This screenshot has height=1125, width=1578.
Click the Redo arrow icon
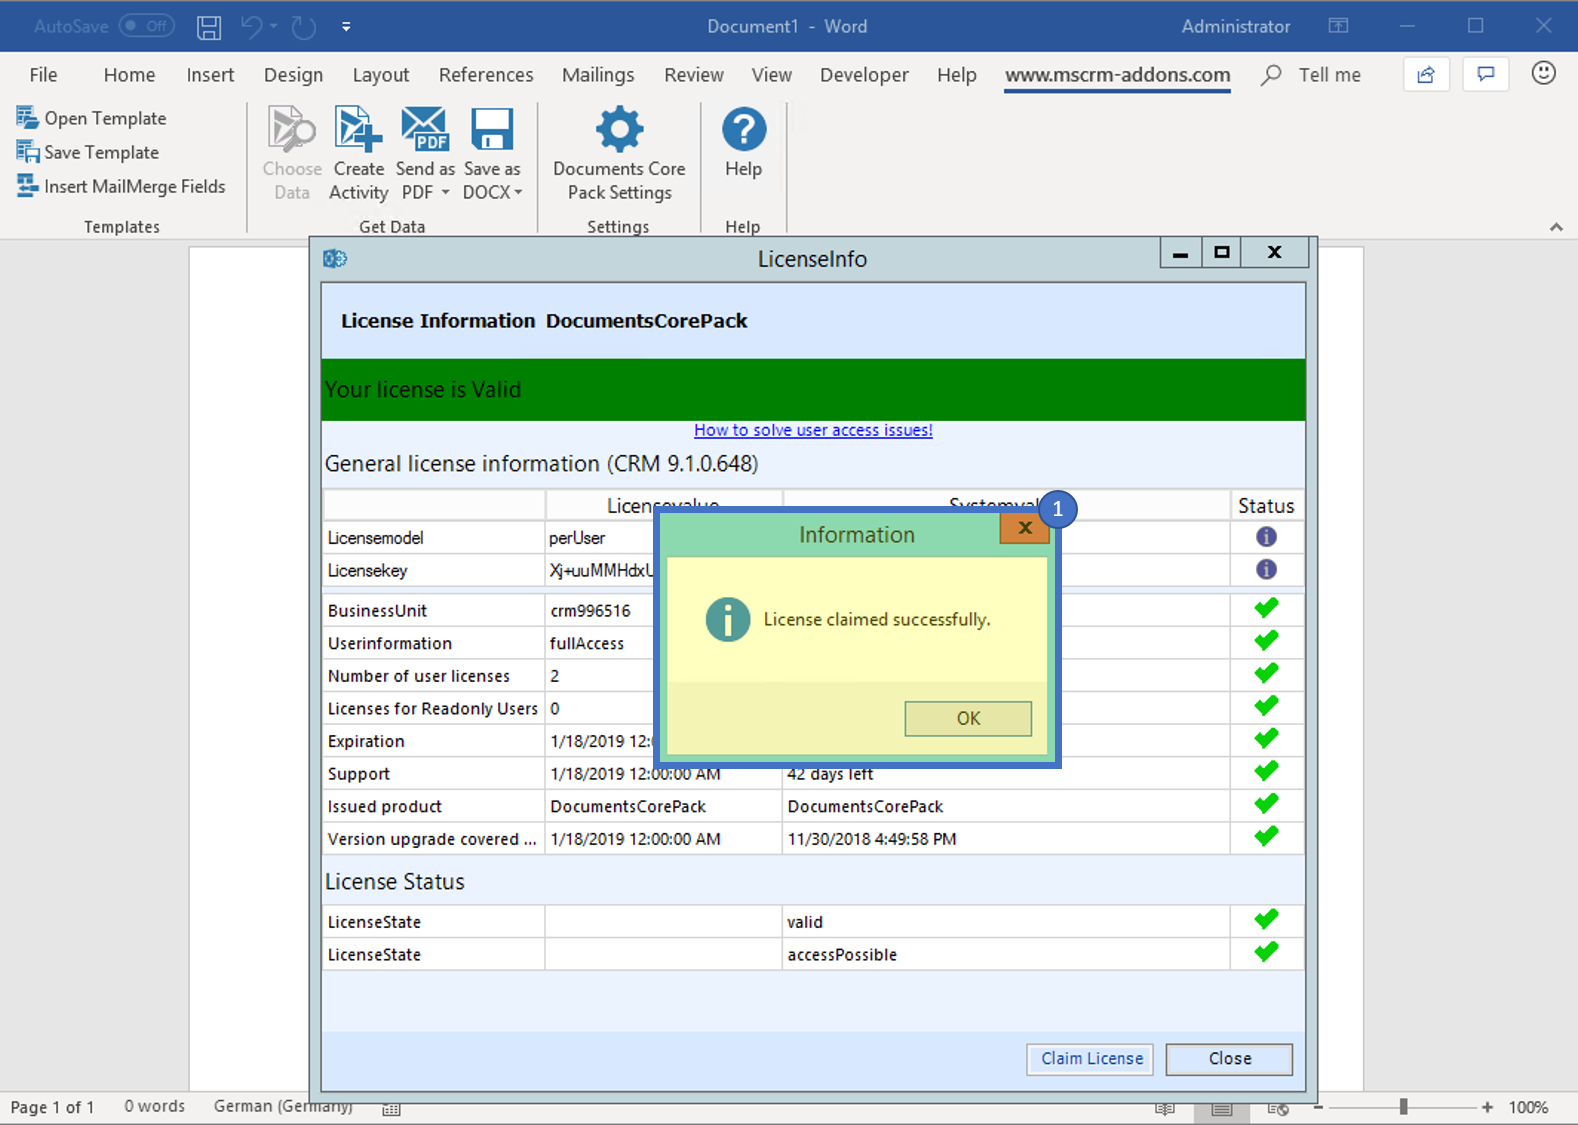tap(304, 27)
